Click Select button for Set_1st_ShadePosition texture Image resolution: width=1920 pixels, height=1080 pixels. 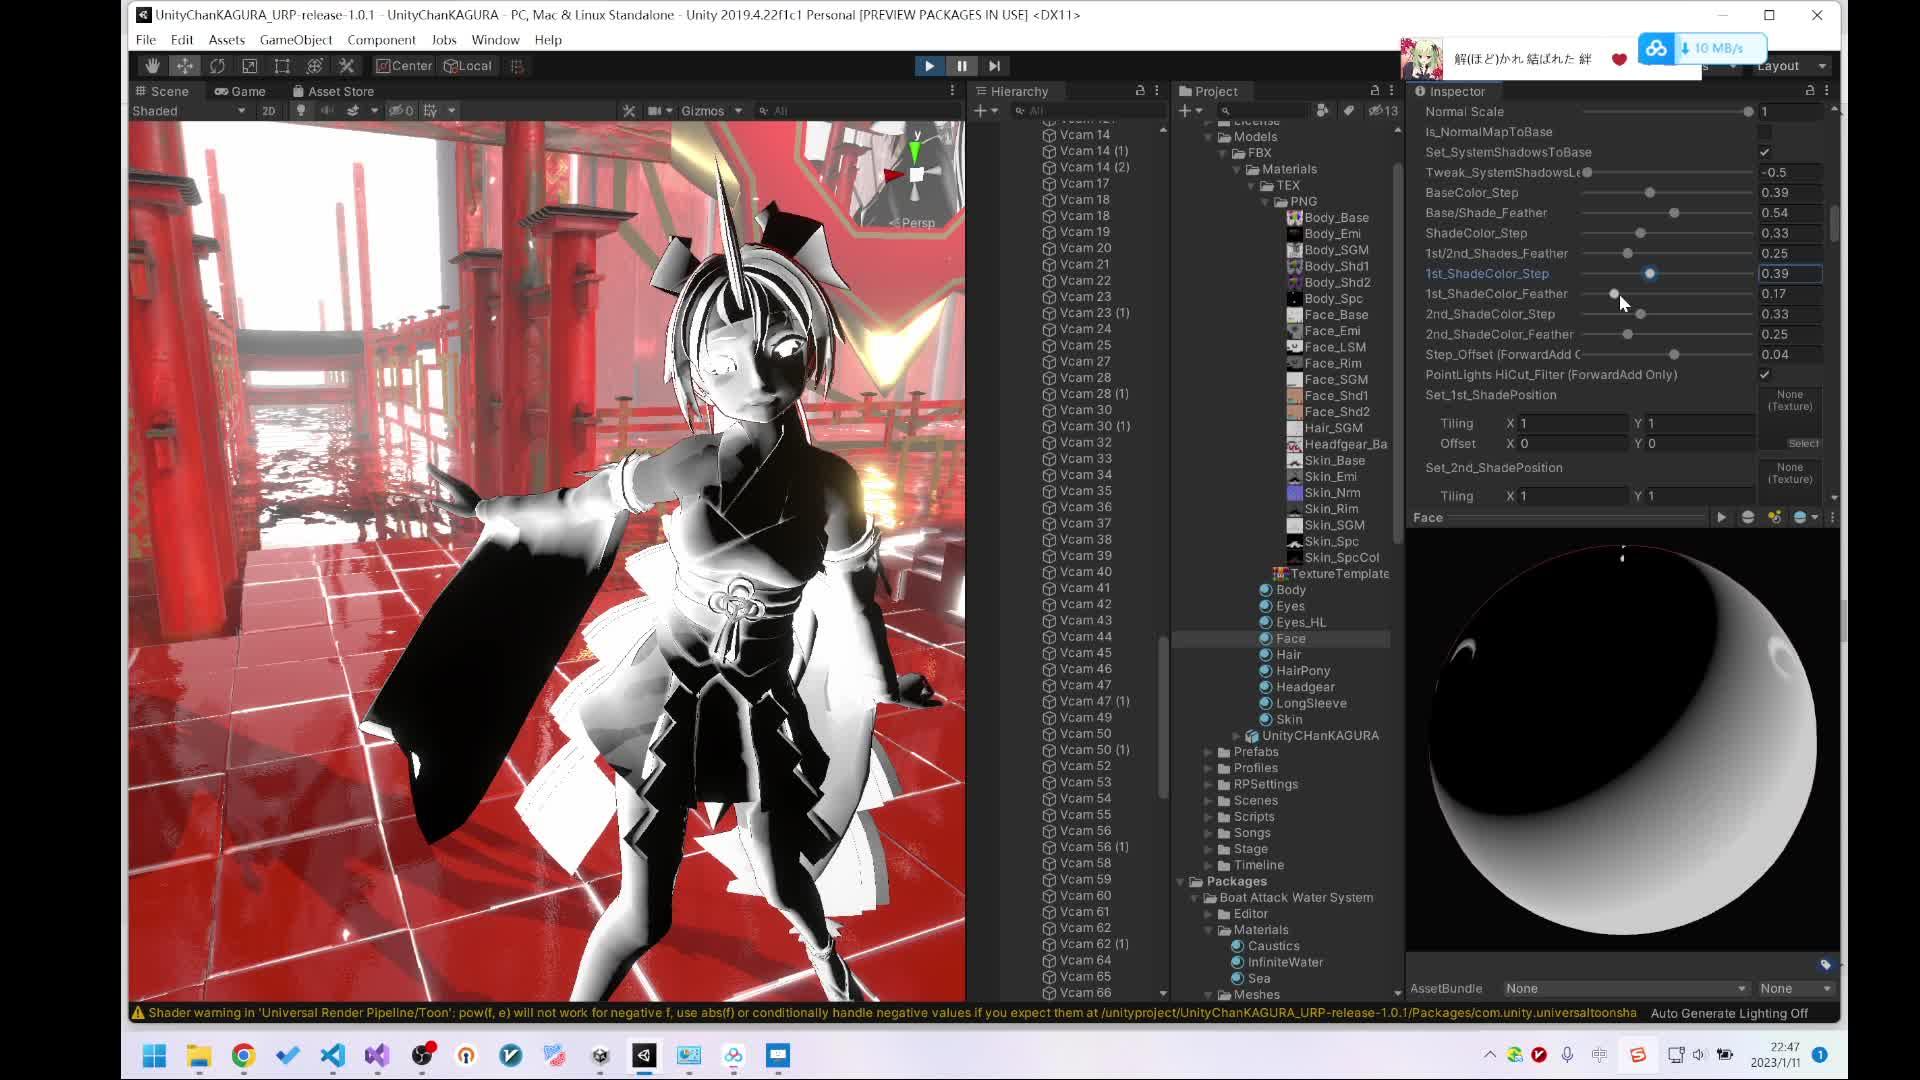[1803, 443]
